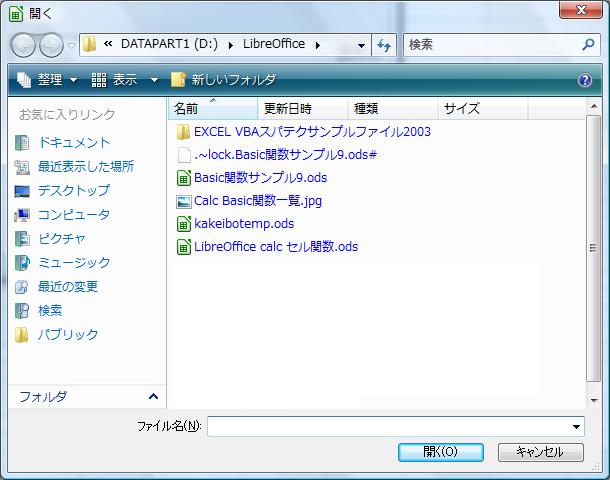Click the ミュージック sidebar icon

pos(22,263)
